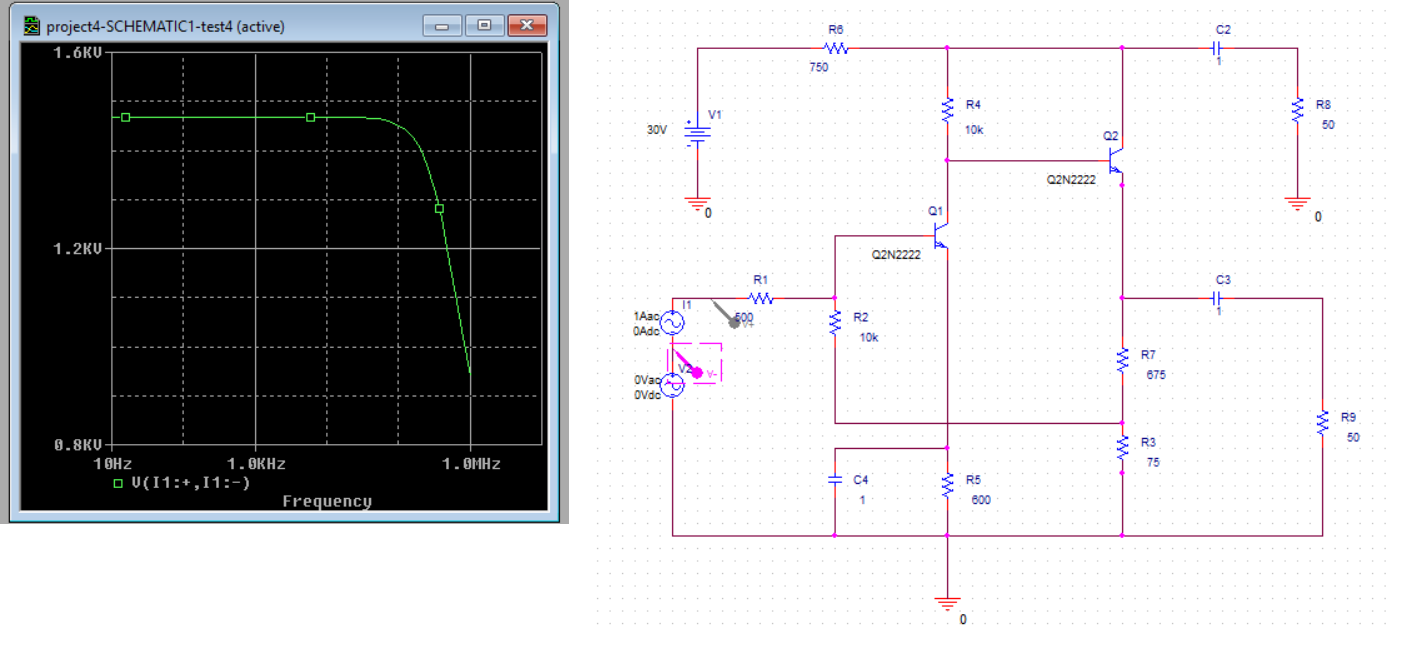
Task: Click the R7 675 ohm resistor
Action: pyautogui.click(x=1122, y=360)
